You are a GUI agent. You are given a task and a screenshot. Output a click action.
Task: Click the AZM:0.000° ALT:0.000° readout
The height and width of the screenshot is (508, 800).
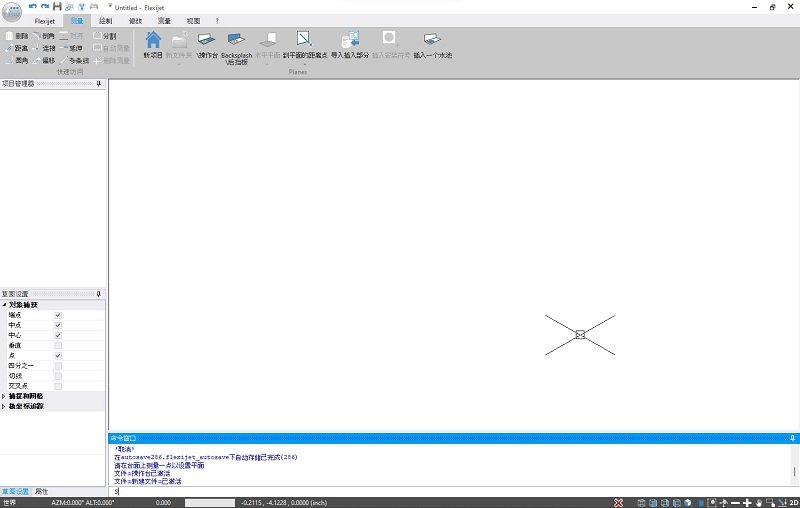[x=83, y=503]
